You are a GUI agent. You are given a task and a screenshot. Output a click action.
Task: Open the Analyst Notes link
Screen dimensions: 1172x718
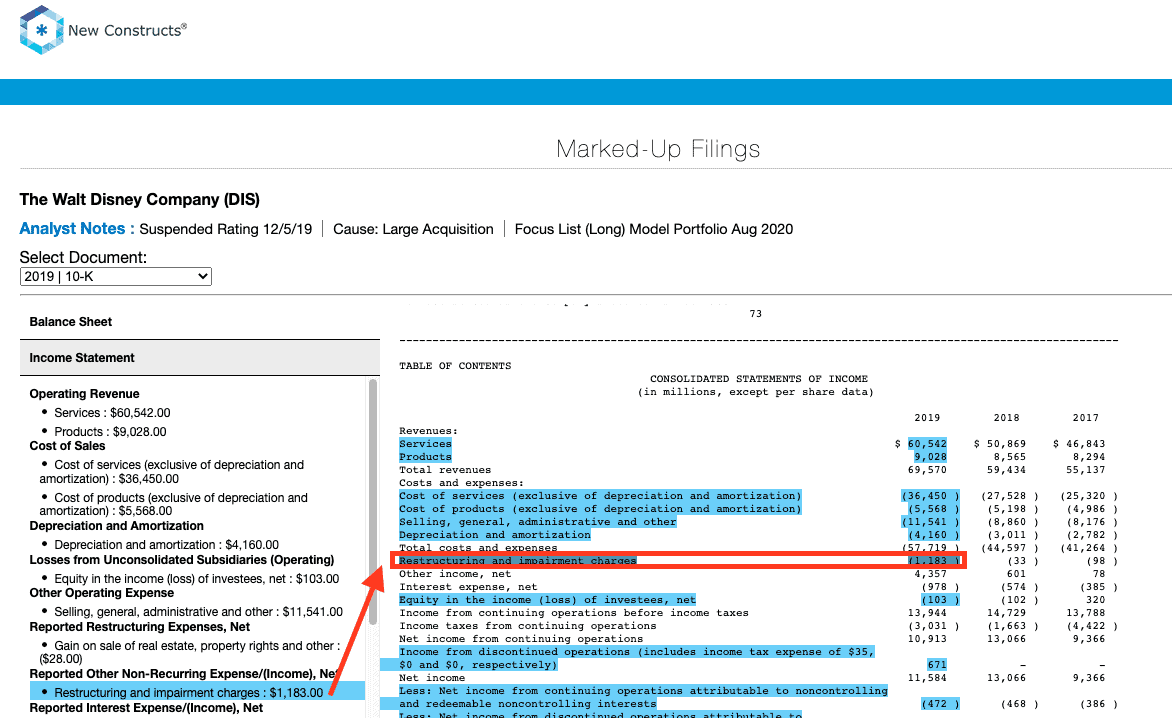pos(77,229)
